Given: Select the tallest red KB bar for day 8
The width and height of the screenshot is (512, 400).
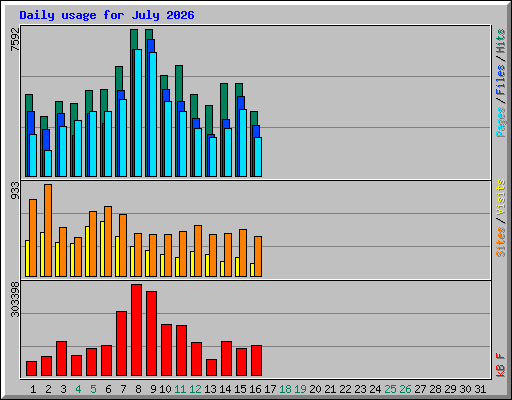Looking at the screenshot, I should coord(136,330).
